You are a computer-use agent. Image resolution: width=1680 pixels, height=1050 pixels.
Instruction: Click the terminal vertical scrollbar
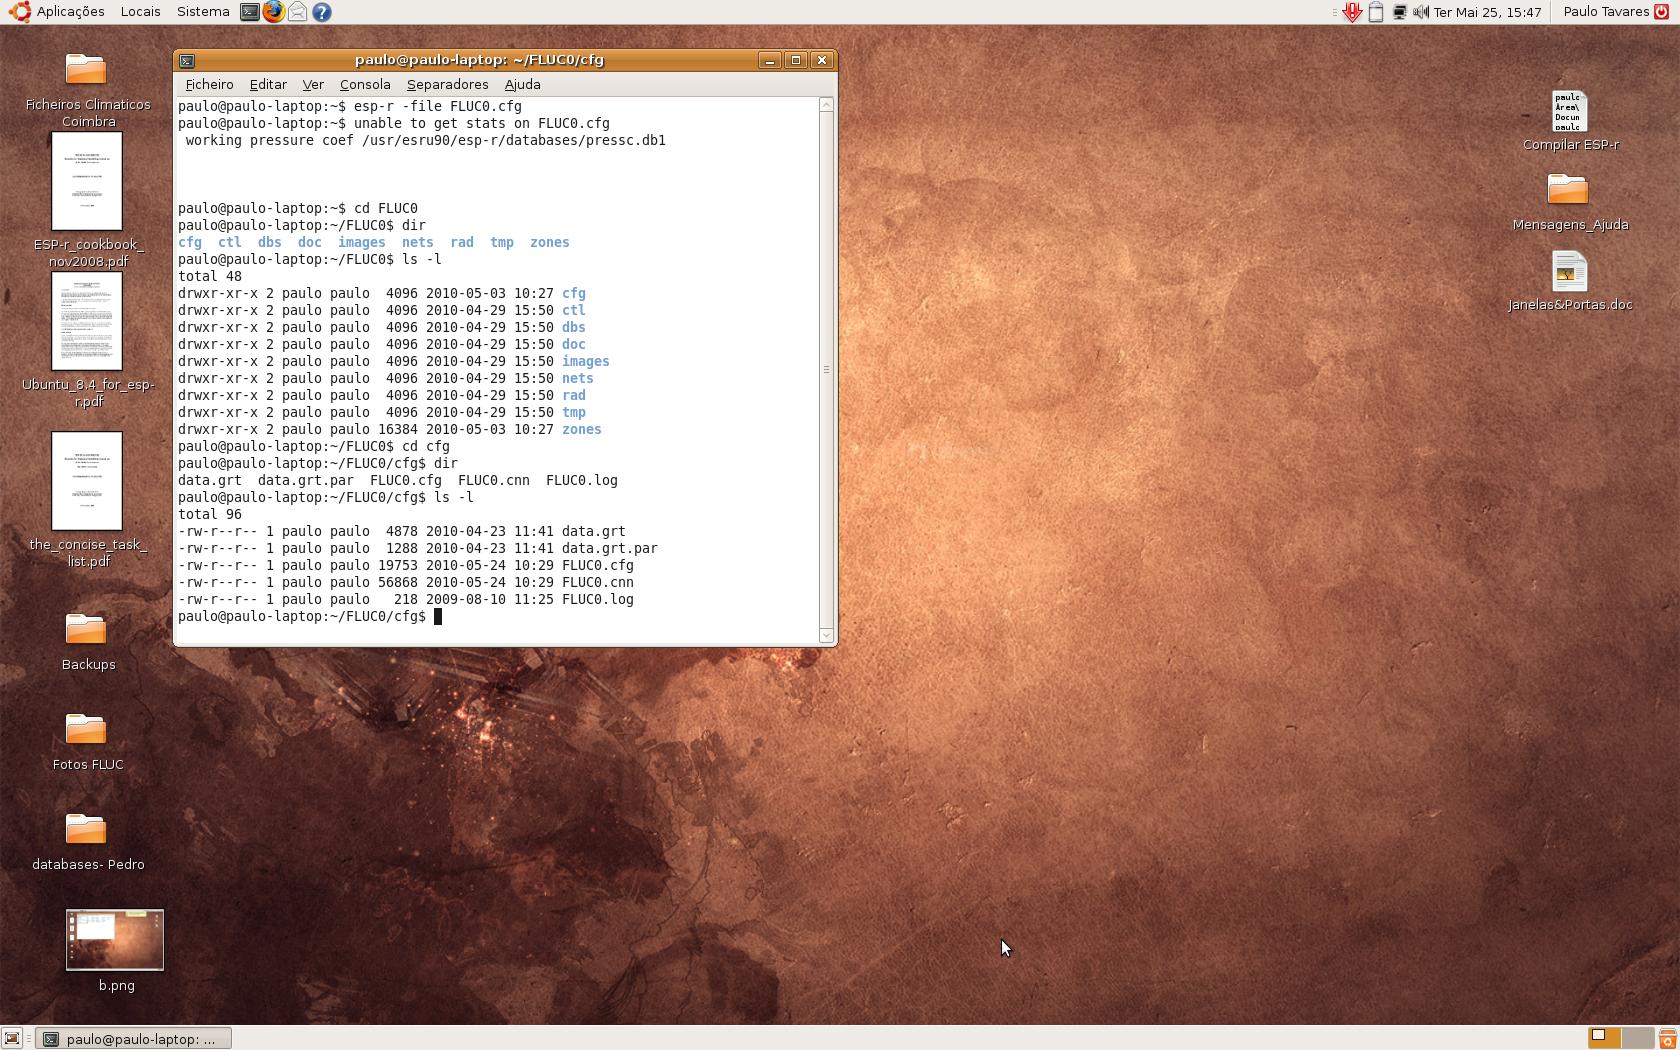826,370
